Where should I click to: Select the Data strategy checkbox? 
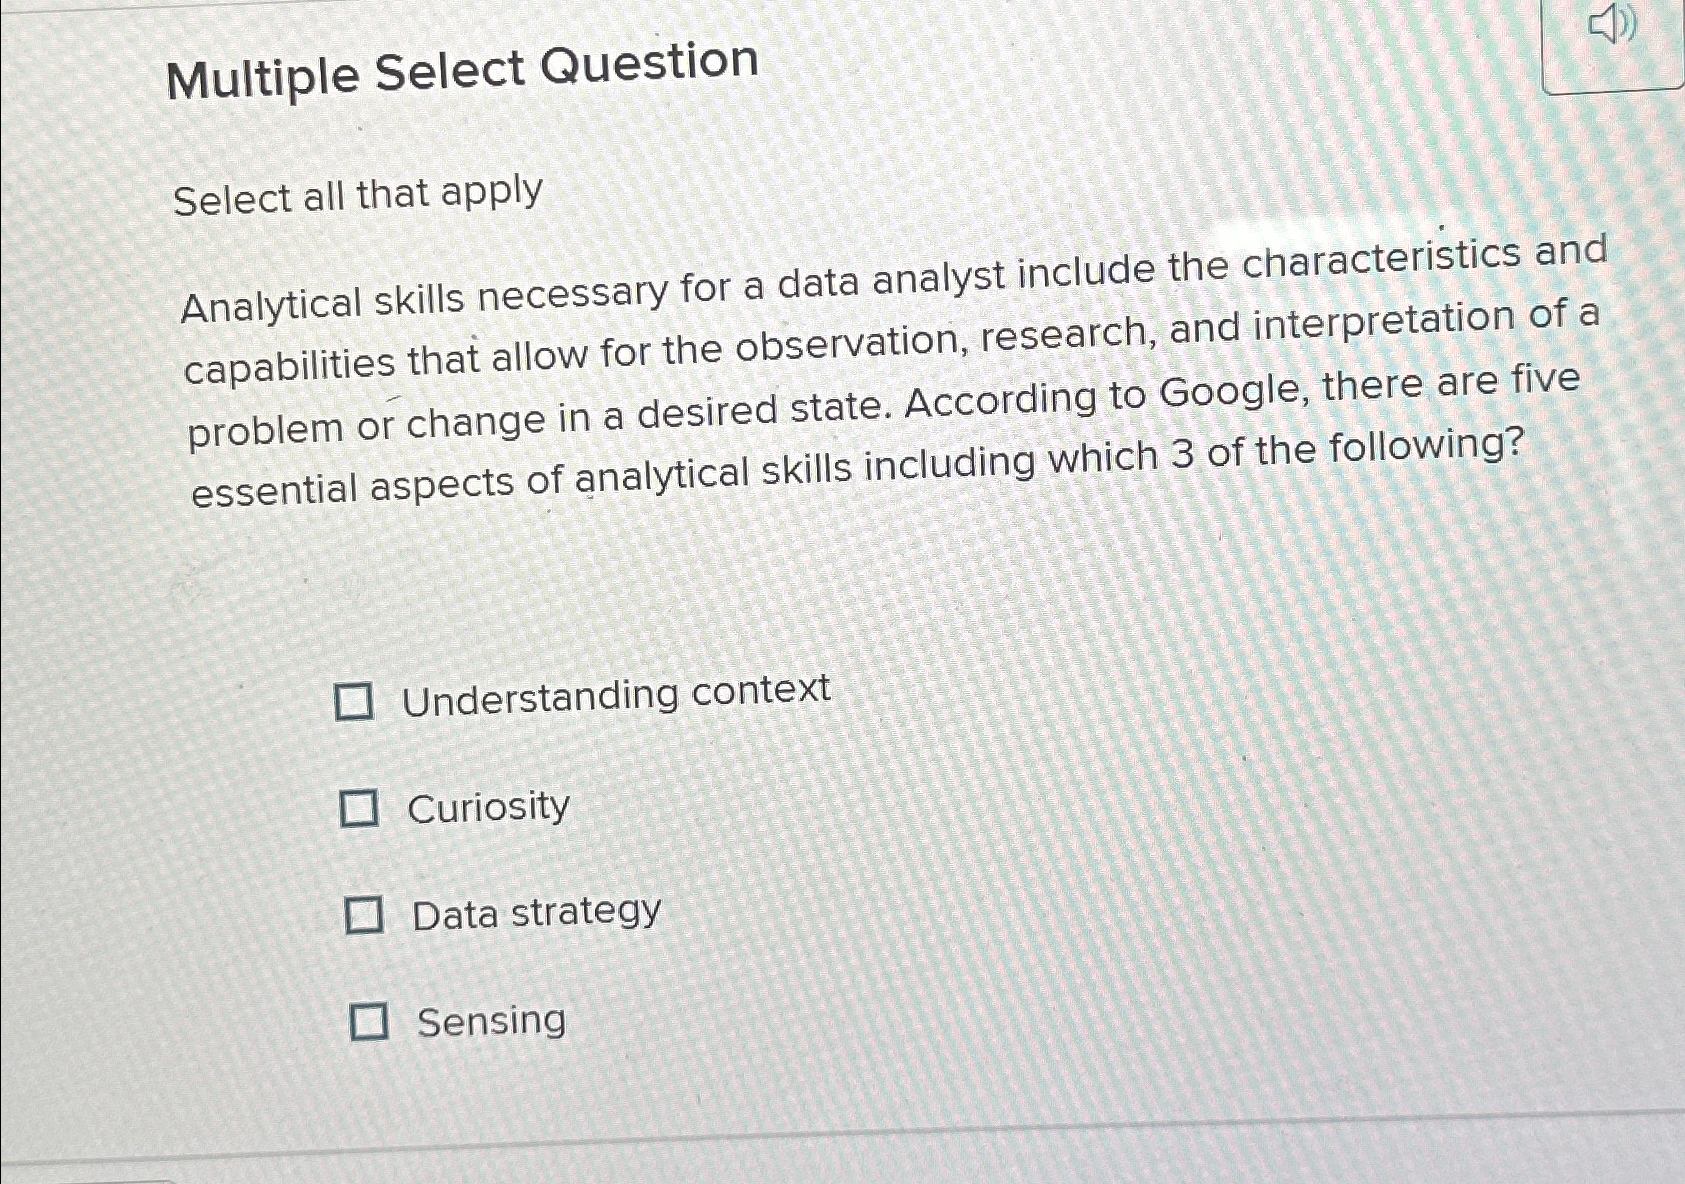point(363,915)
